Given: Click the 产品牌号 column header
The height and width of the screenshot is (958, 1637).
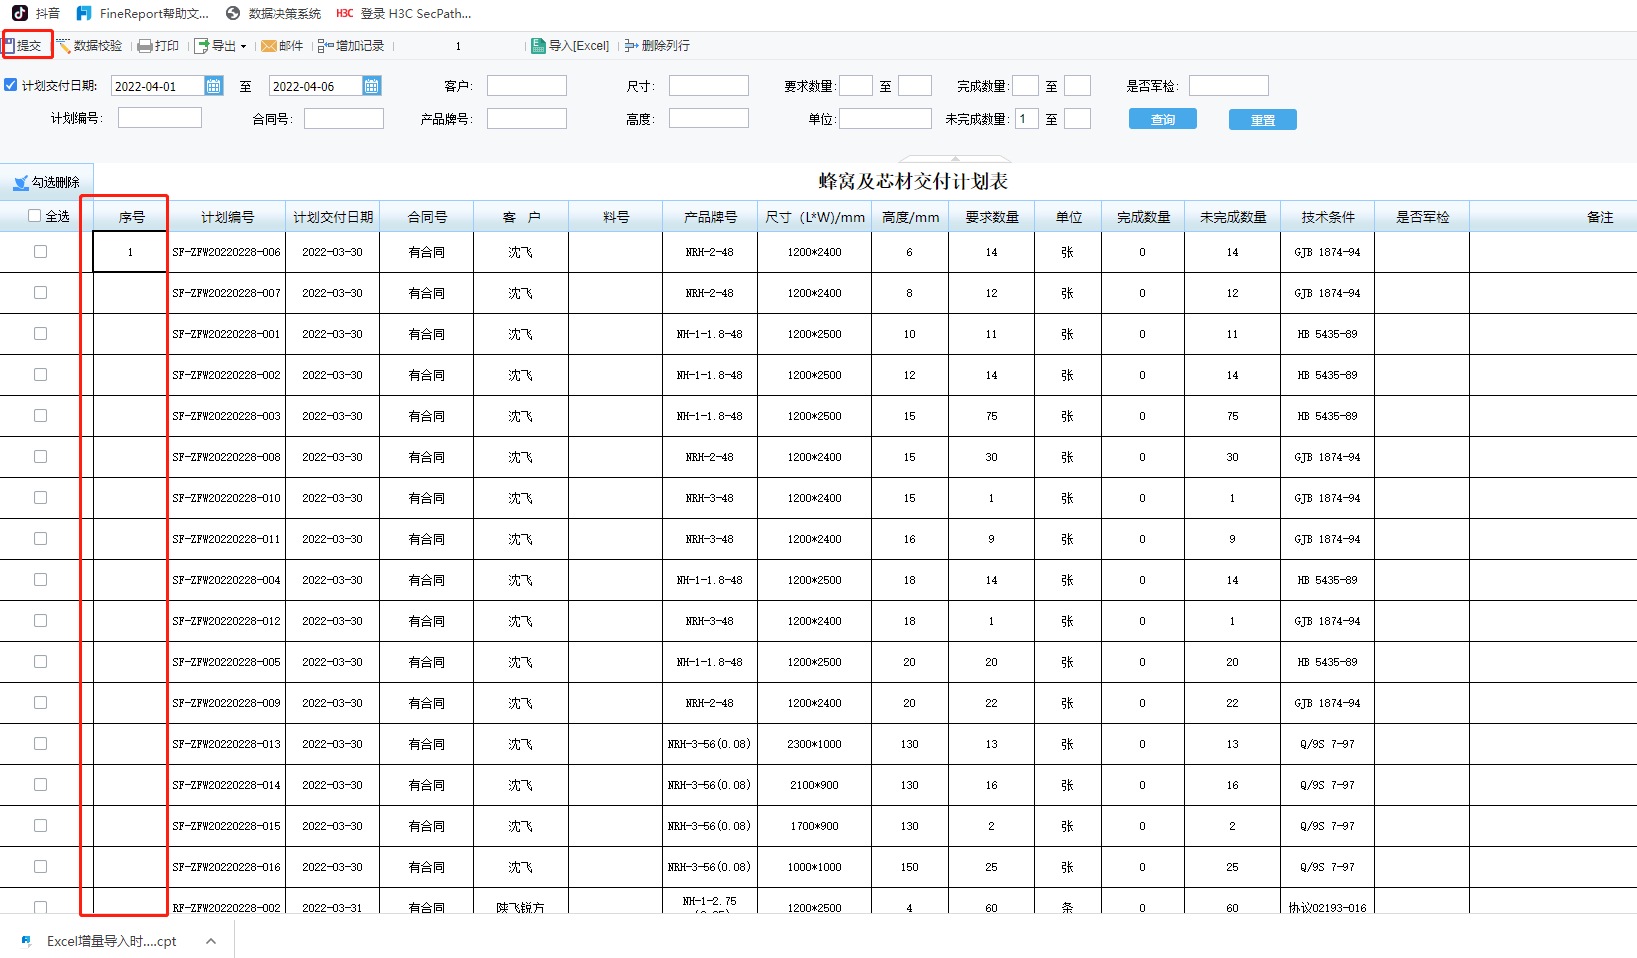Looking at the screenshot, I should pos(710,217).
